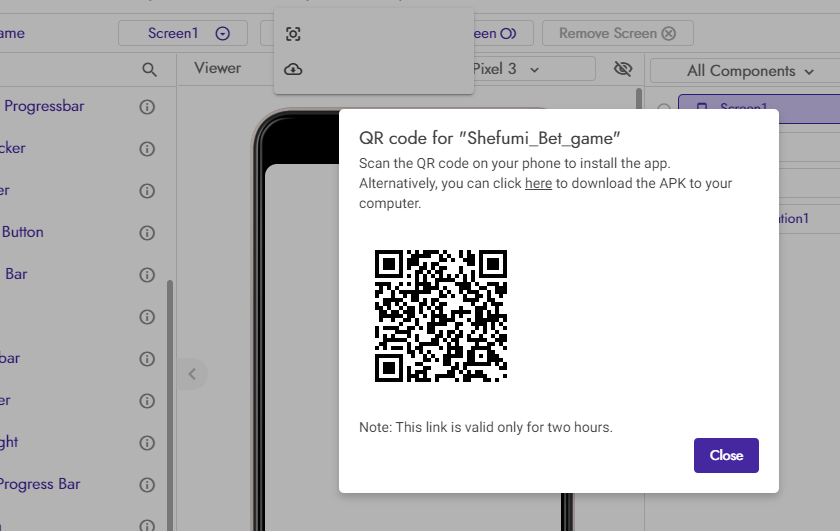
Task: Click the 'here' APK download link
Action: pyautogui.click(x=538, y=183)
